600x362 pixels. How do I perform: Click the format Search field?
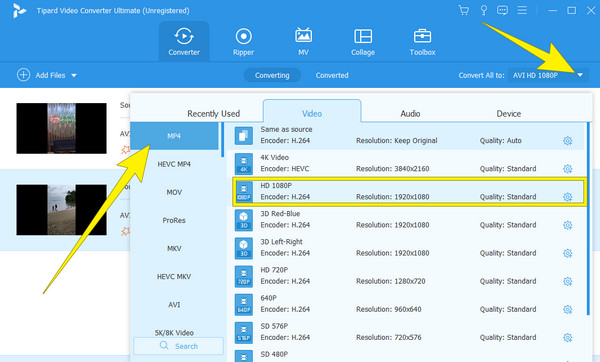(178, 346)
